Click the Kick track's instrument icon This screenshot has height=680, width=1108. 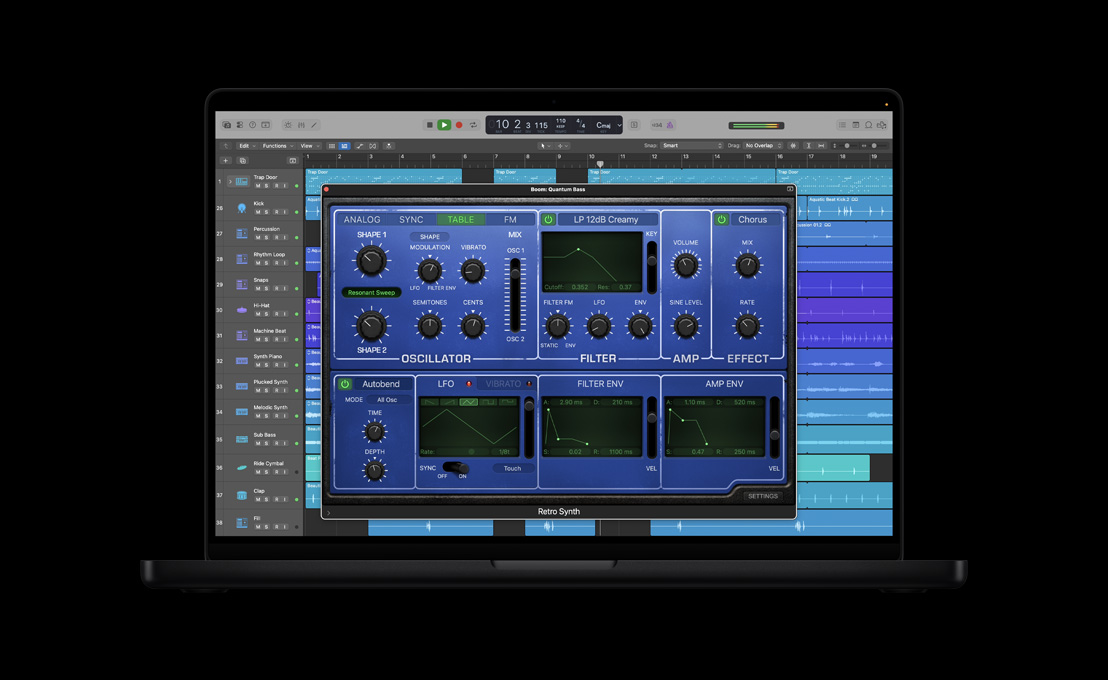pos(241,207)
